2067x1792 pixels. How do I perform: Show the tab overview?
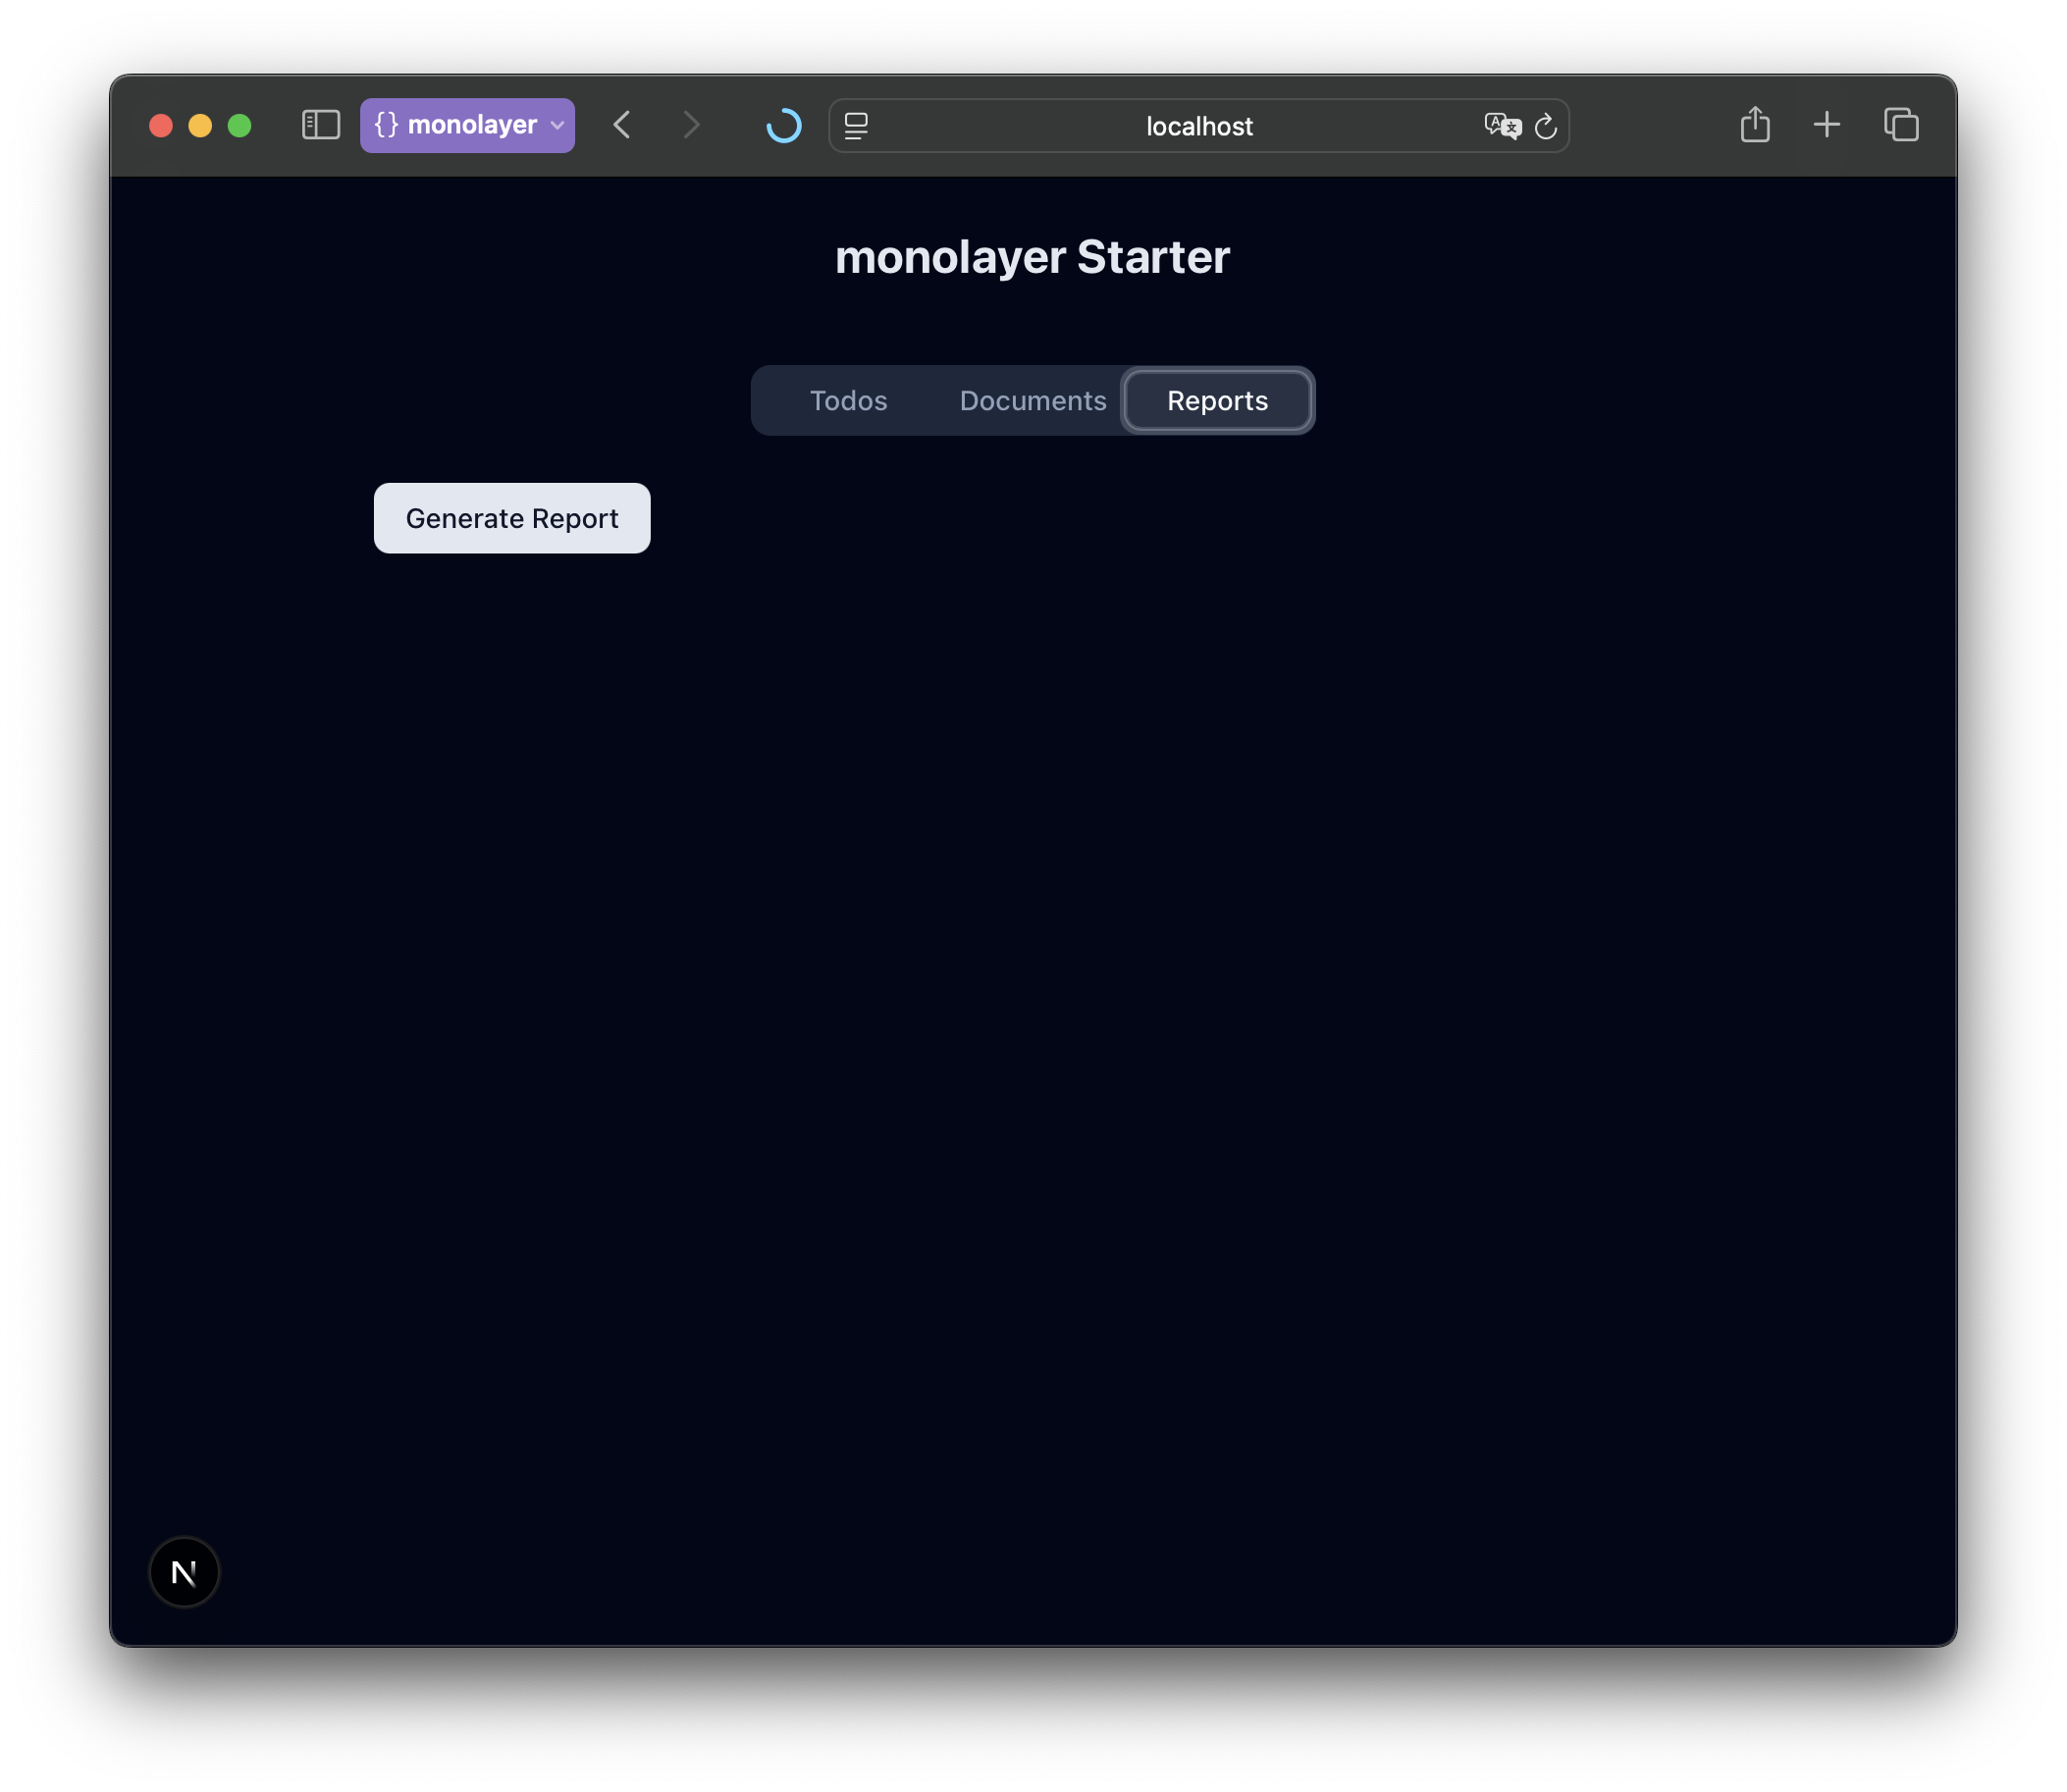pyautogui.click(x=1901, y=124)
